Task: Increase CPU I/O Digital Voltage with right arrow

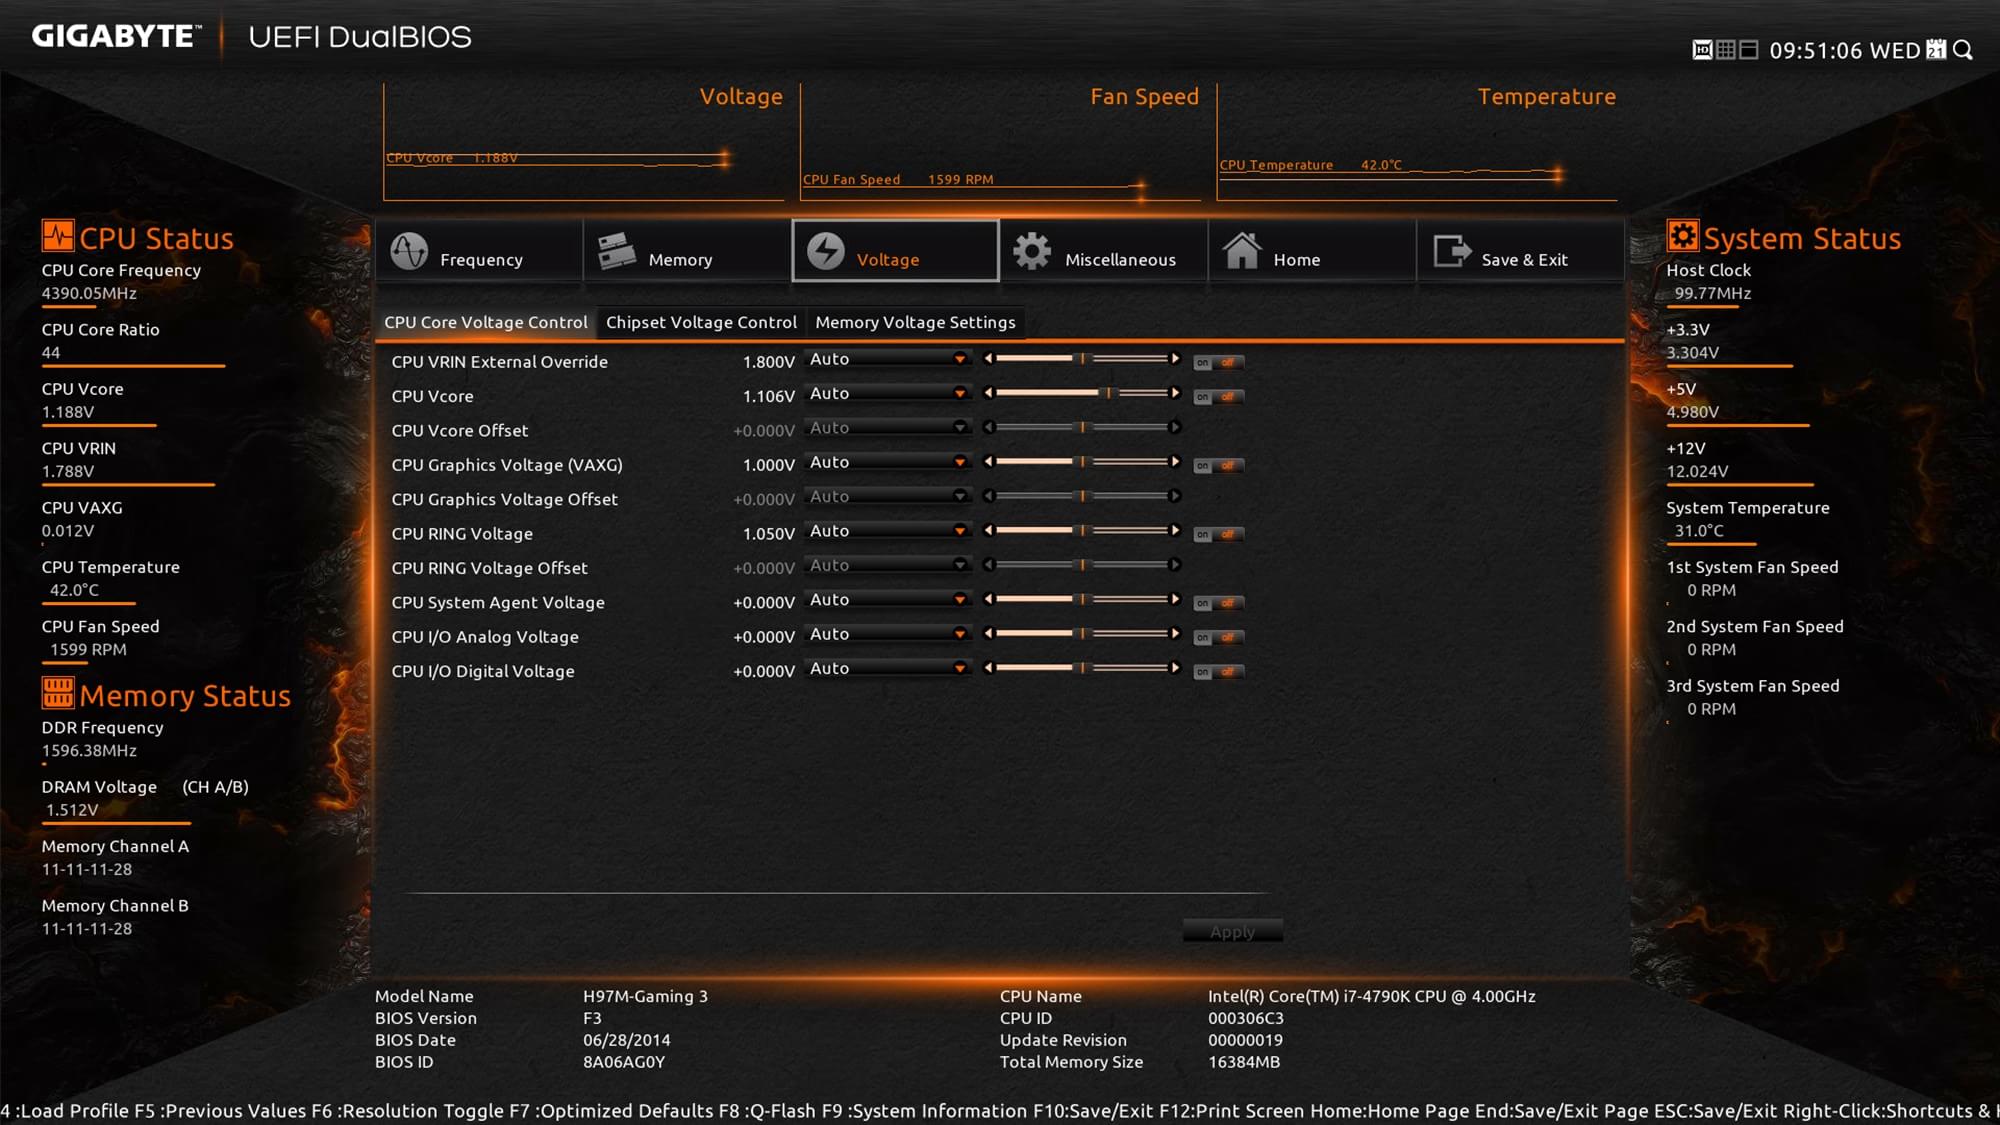Action: [1175, 668]
